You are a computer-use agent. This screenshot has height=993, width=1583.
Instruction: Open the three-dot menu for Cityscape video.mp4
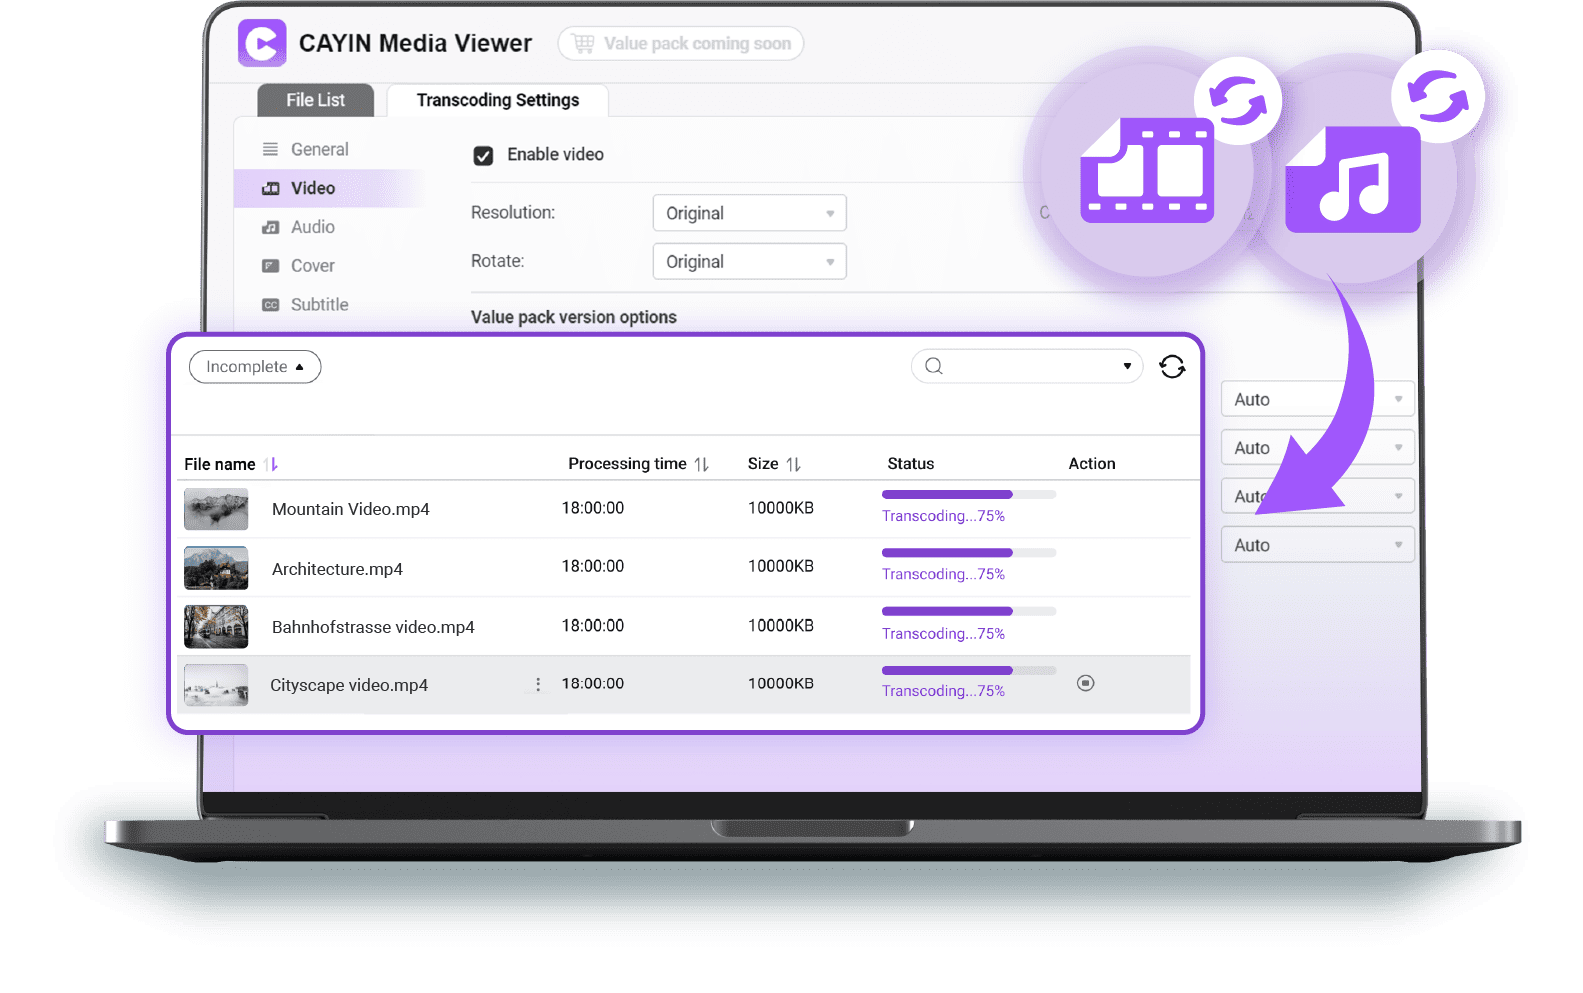point(538,684)
